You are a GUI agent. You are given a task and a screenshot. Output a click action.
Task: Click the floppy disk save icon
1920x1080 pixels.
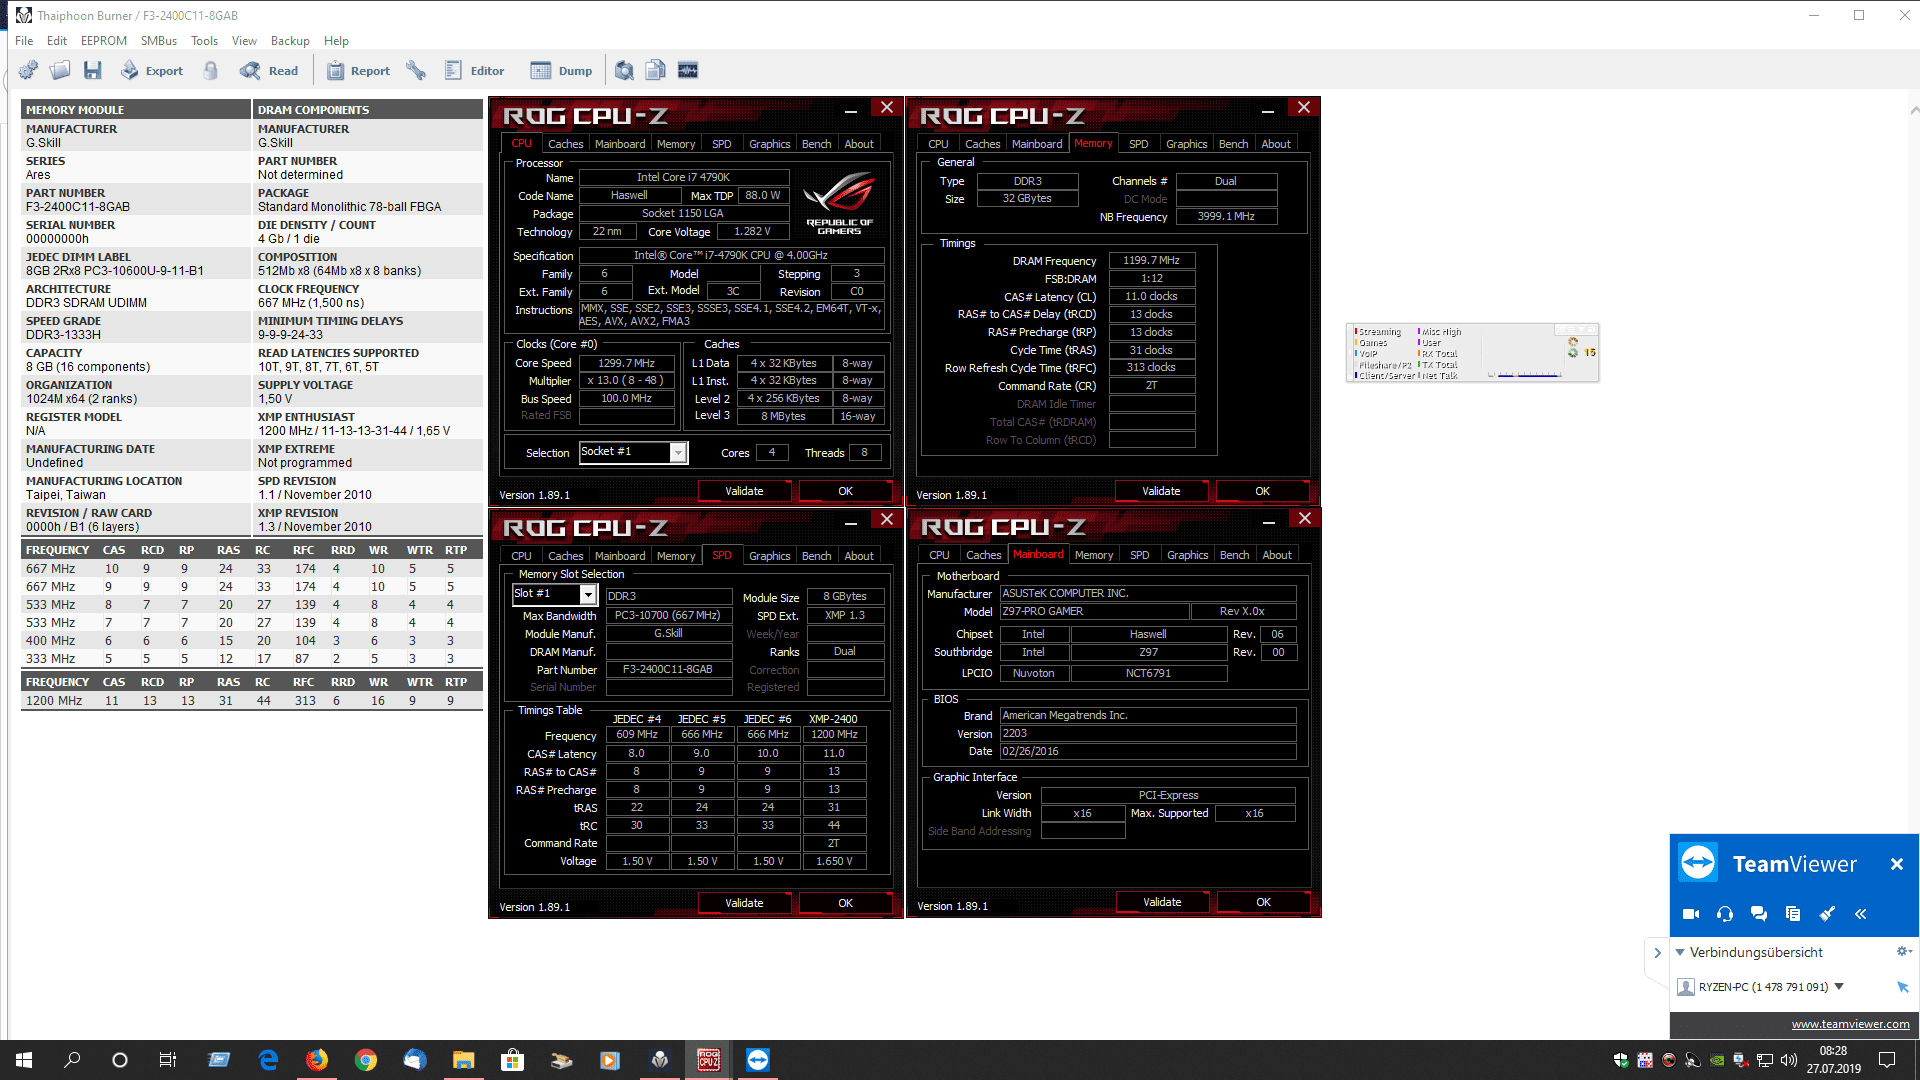(93, 70)
